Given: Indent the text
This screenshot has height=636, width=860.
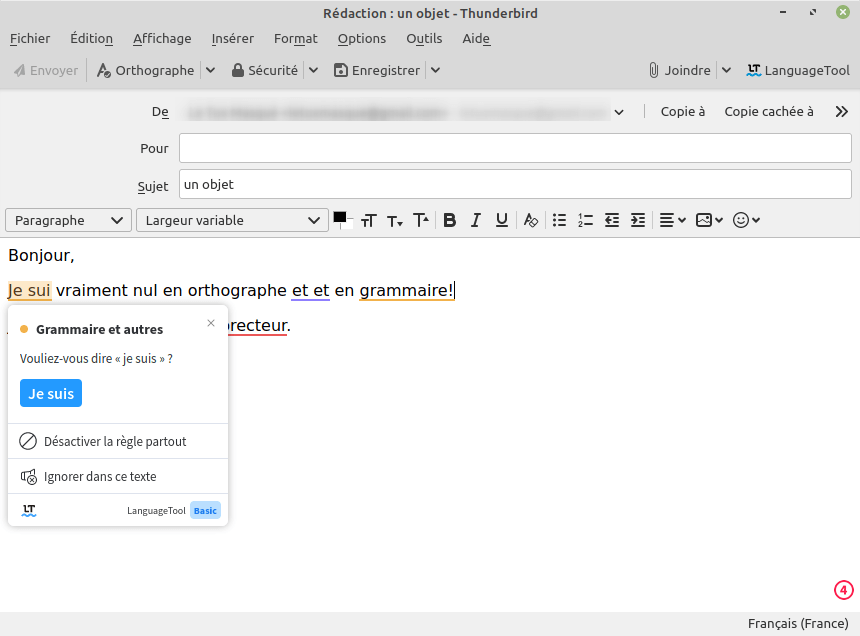Looking at the screenshot, I should [637, 220].
